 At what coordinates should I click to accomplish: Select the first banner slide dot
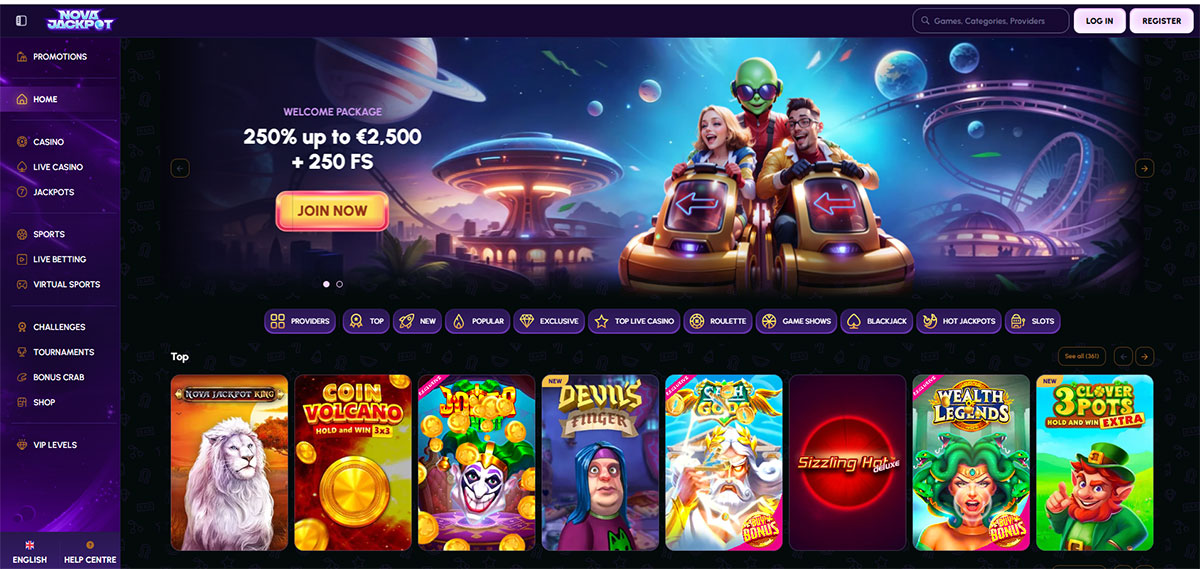[326, 284]
